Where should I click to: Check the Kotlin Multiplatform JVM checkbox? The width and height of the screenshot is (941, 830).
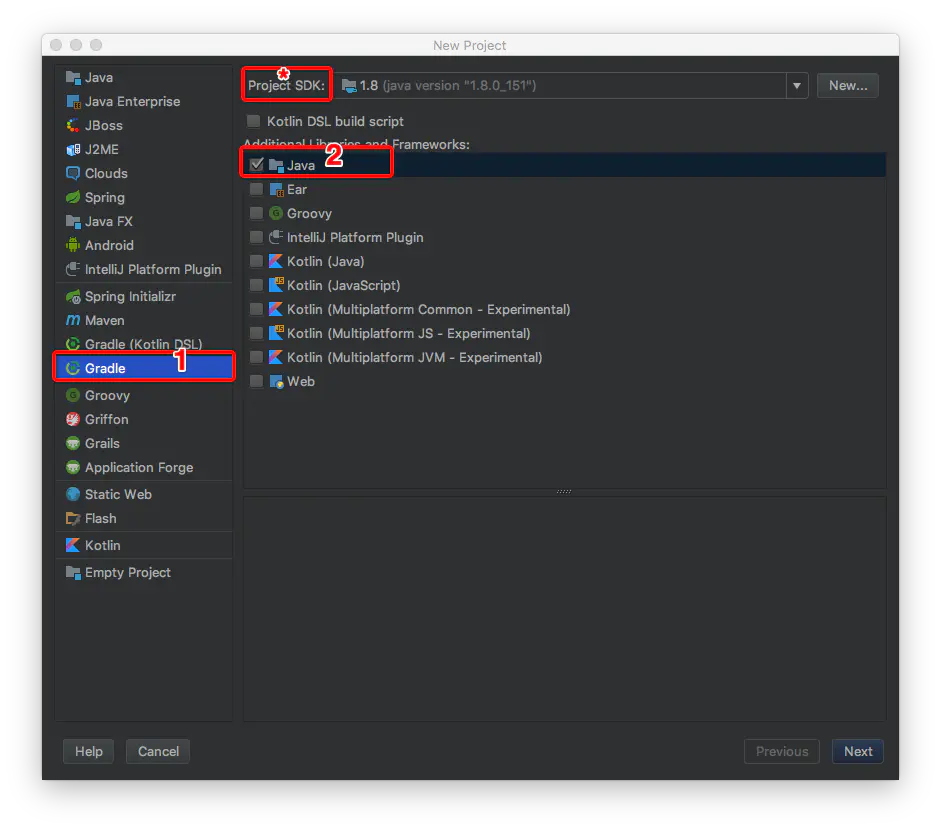point(257,358)
